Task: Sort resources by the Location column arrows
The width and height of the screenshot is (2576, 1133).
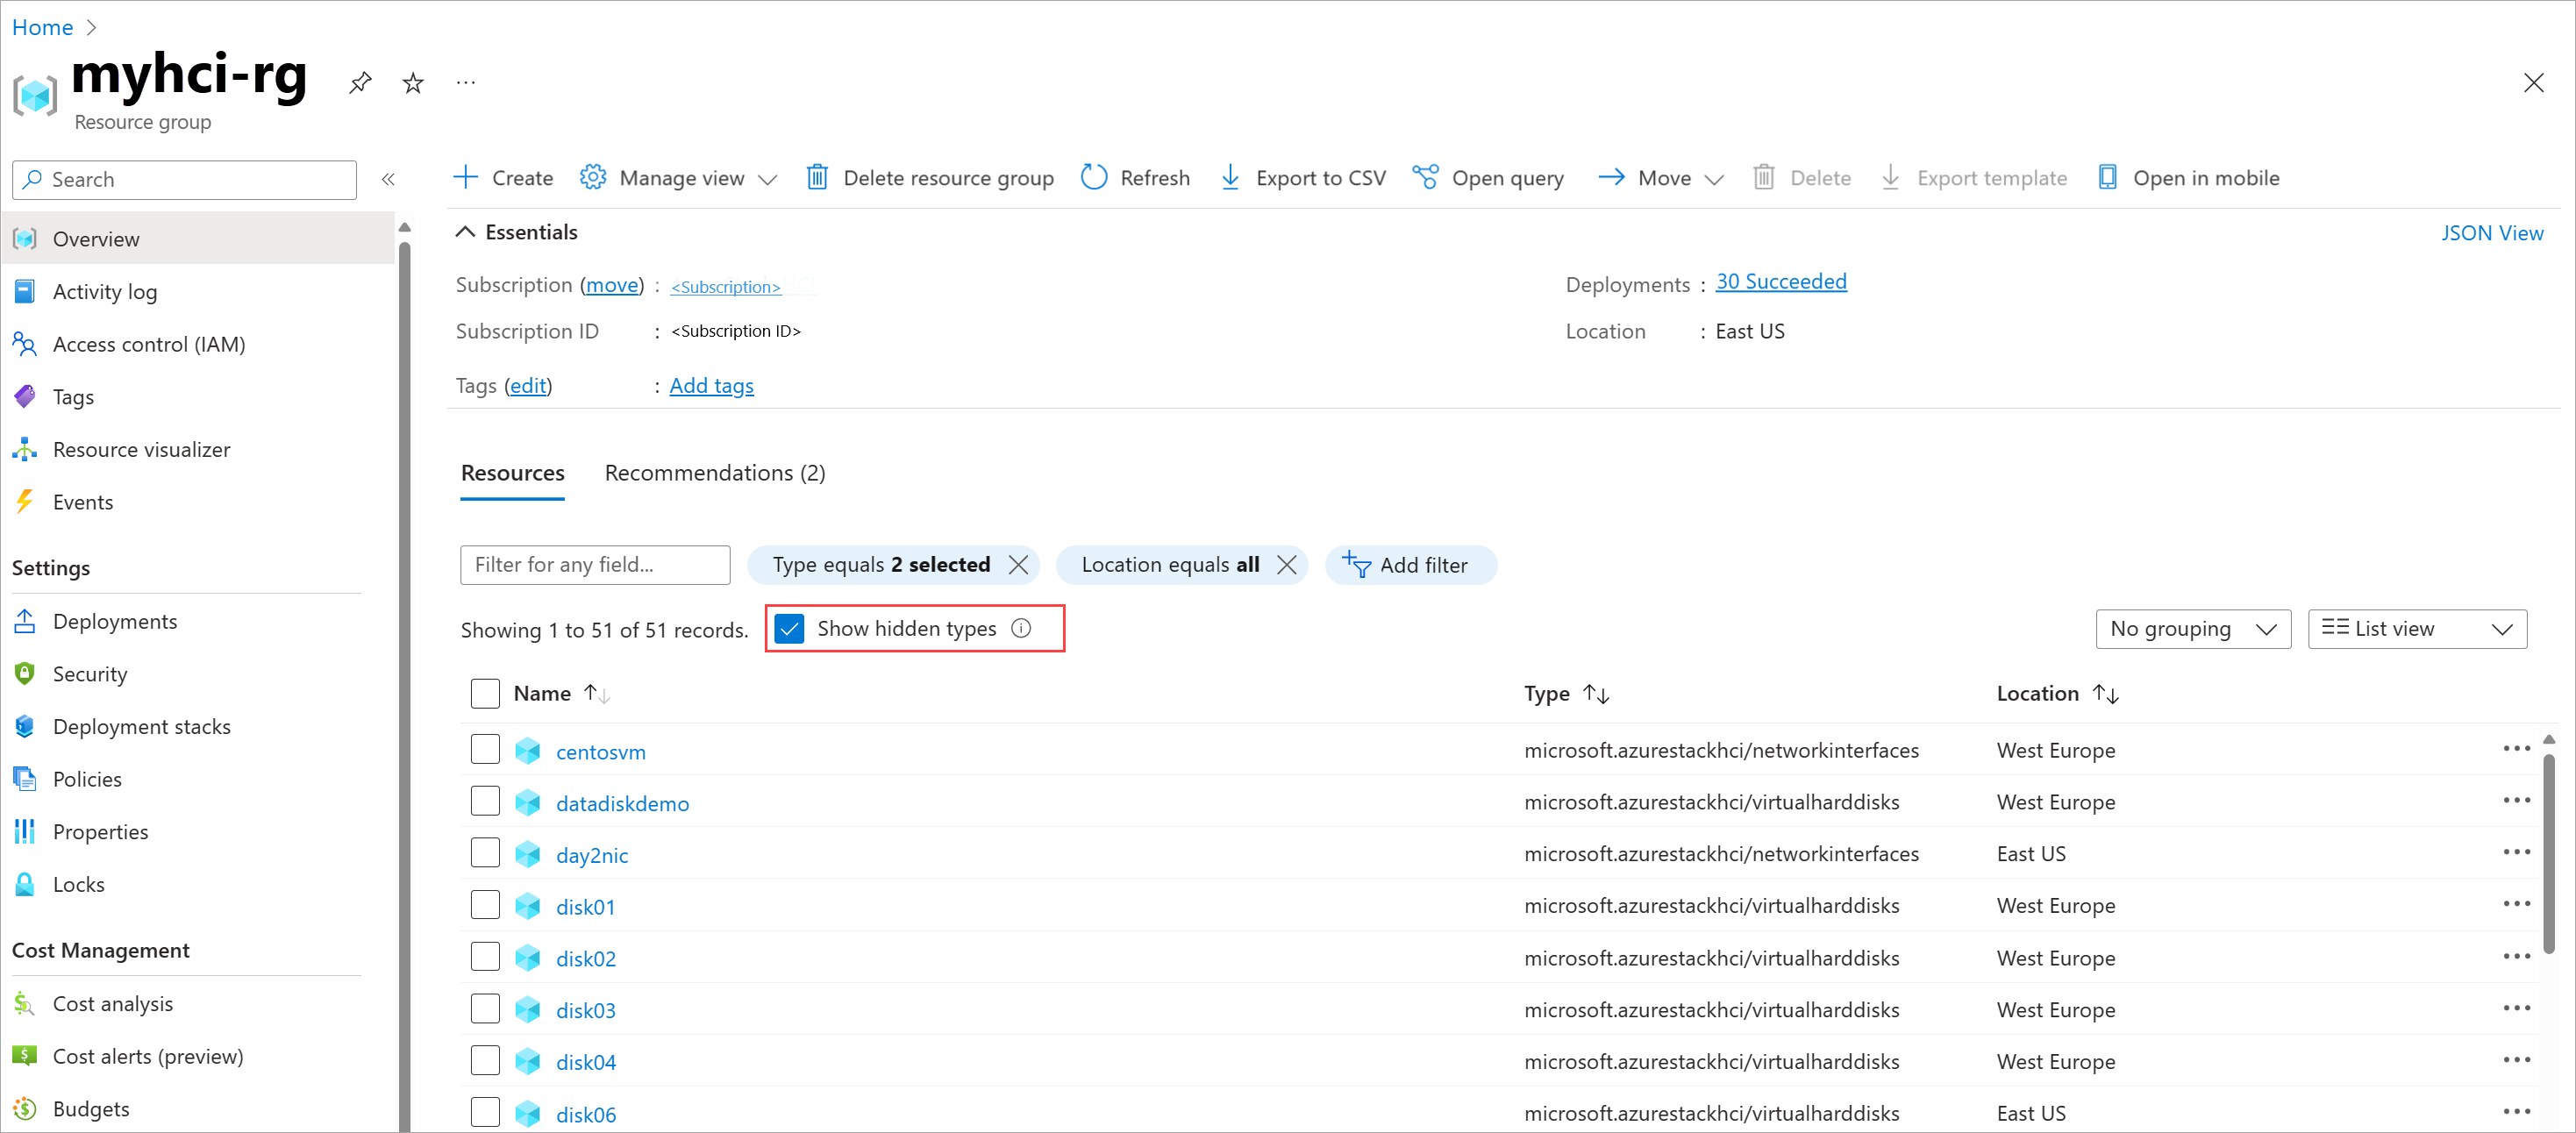Action: coord(2106,693)
